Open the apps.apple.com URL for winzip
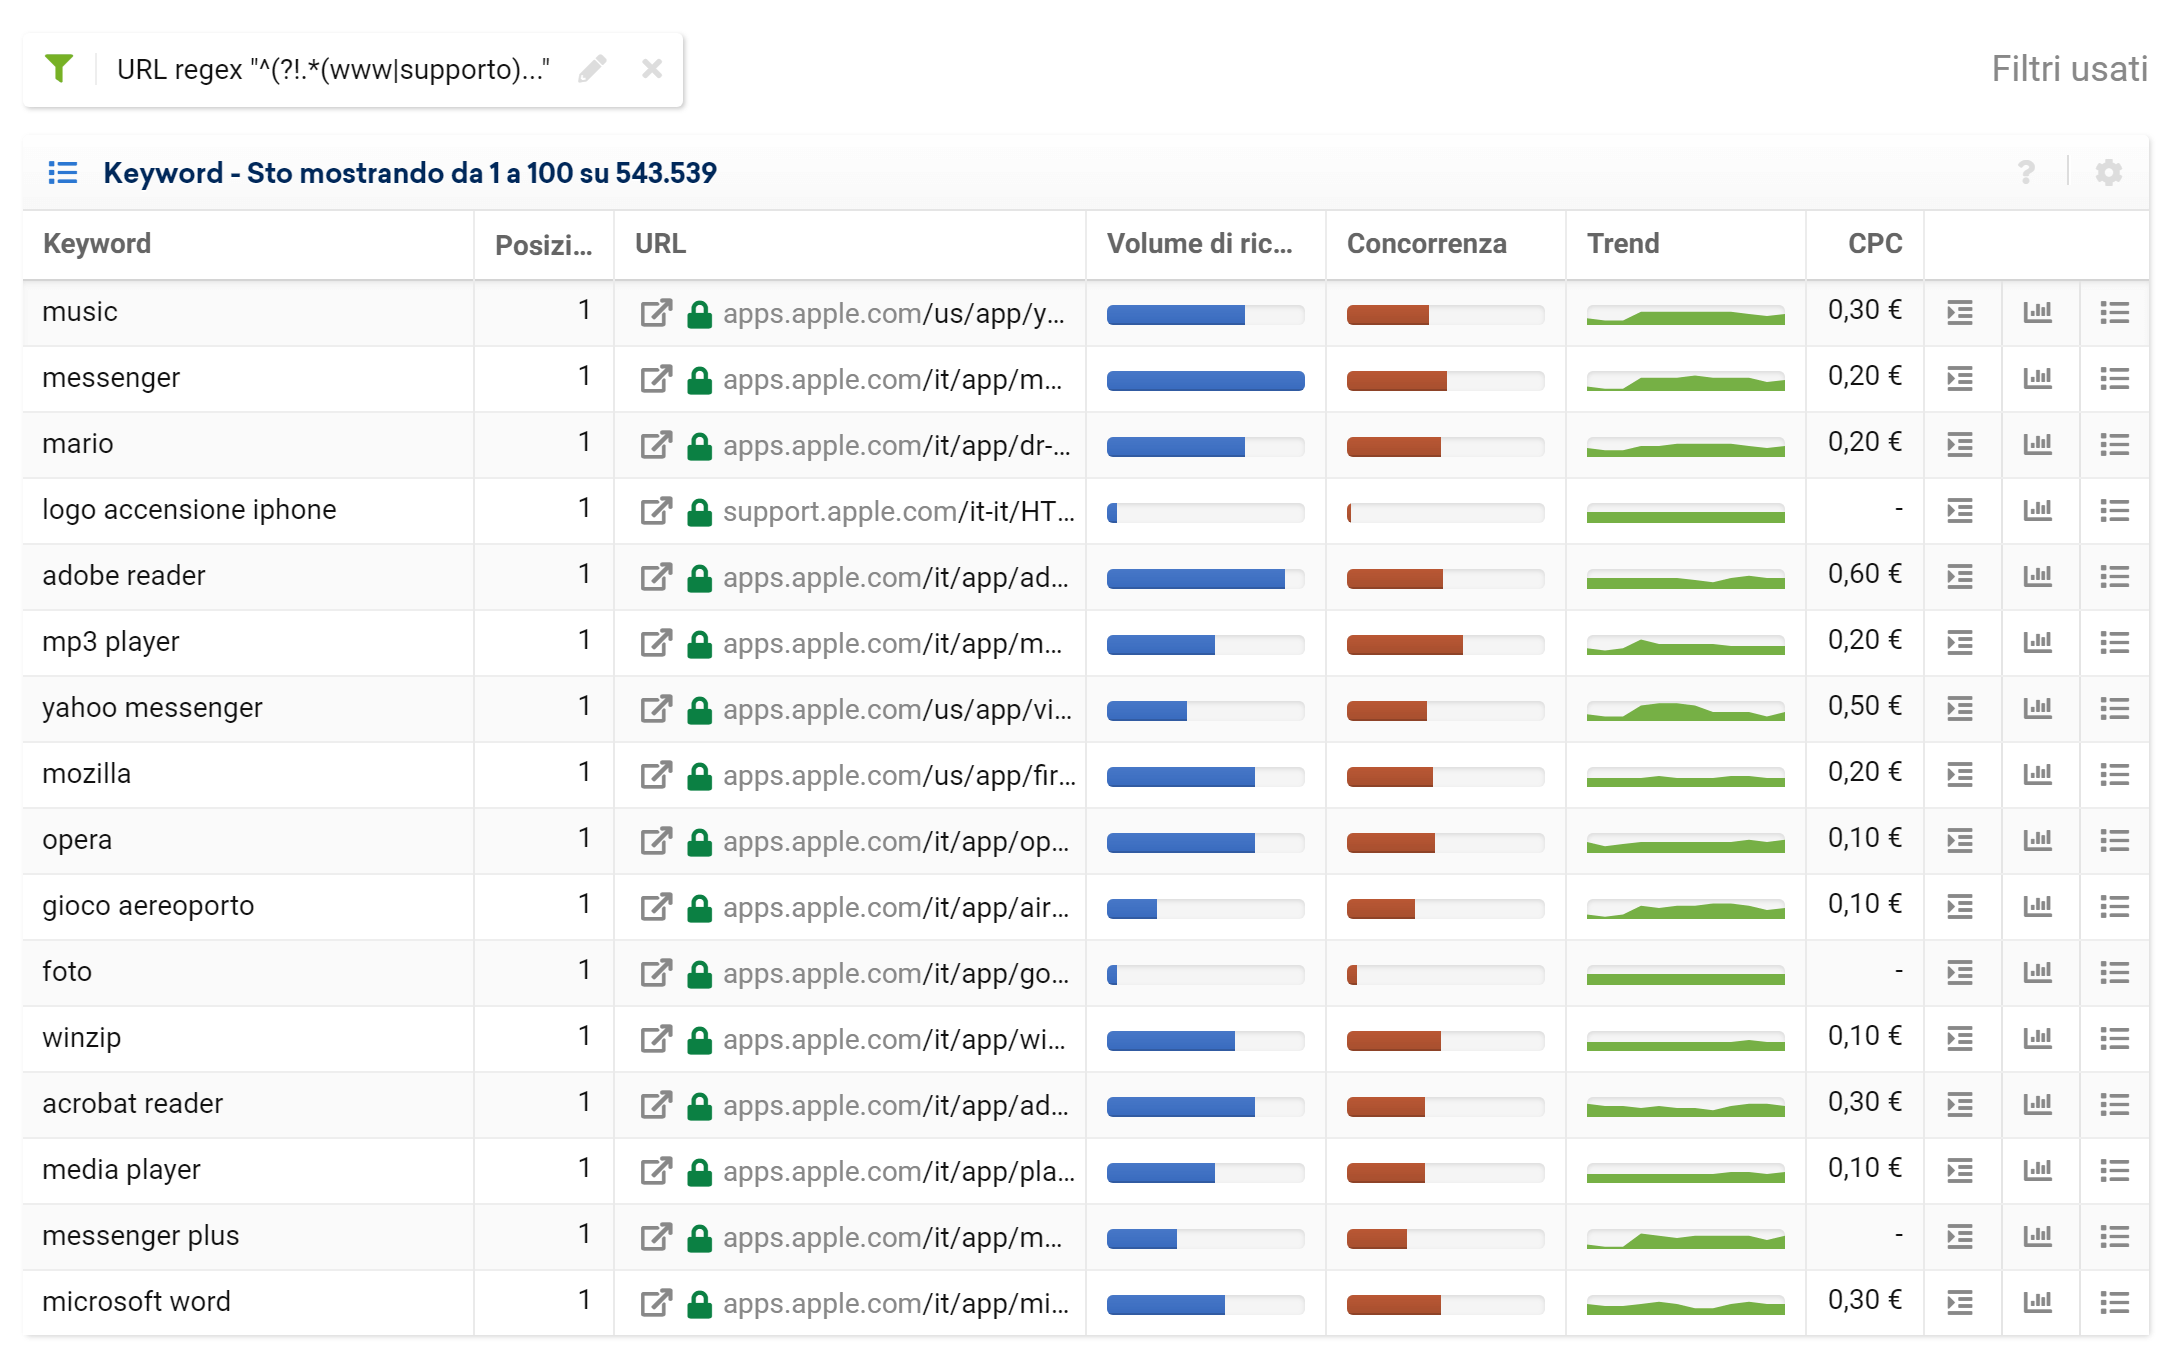Viewport: 2180px width, 1367px height. click(894, 1040)
